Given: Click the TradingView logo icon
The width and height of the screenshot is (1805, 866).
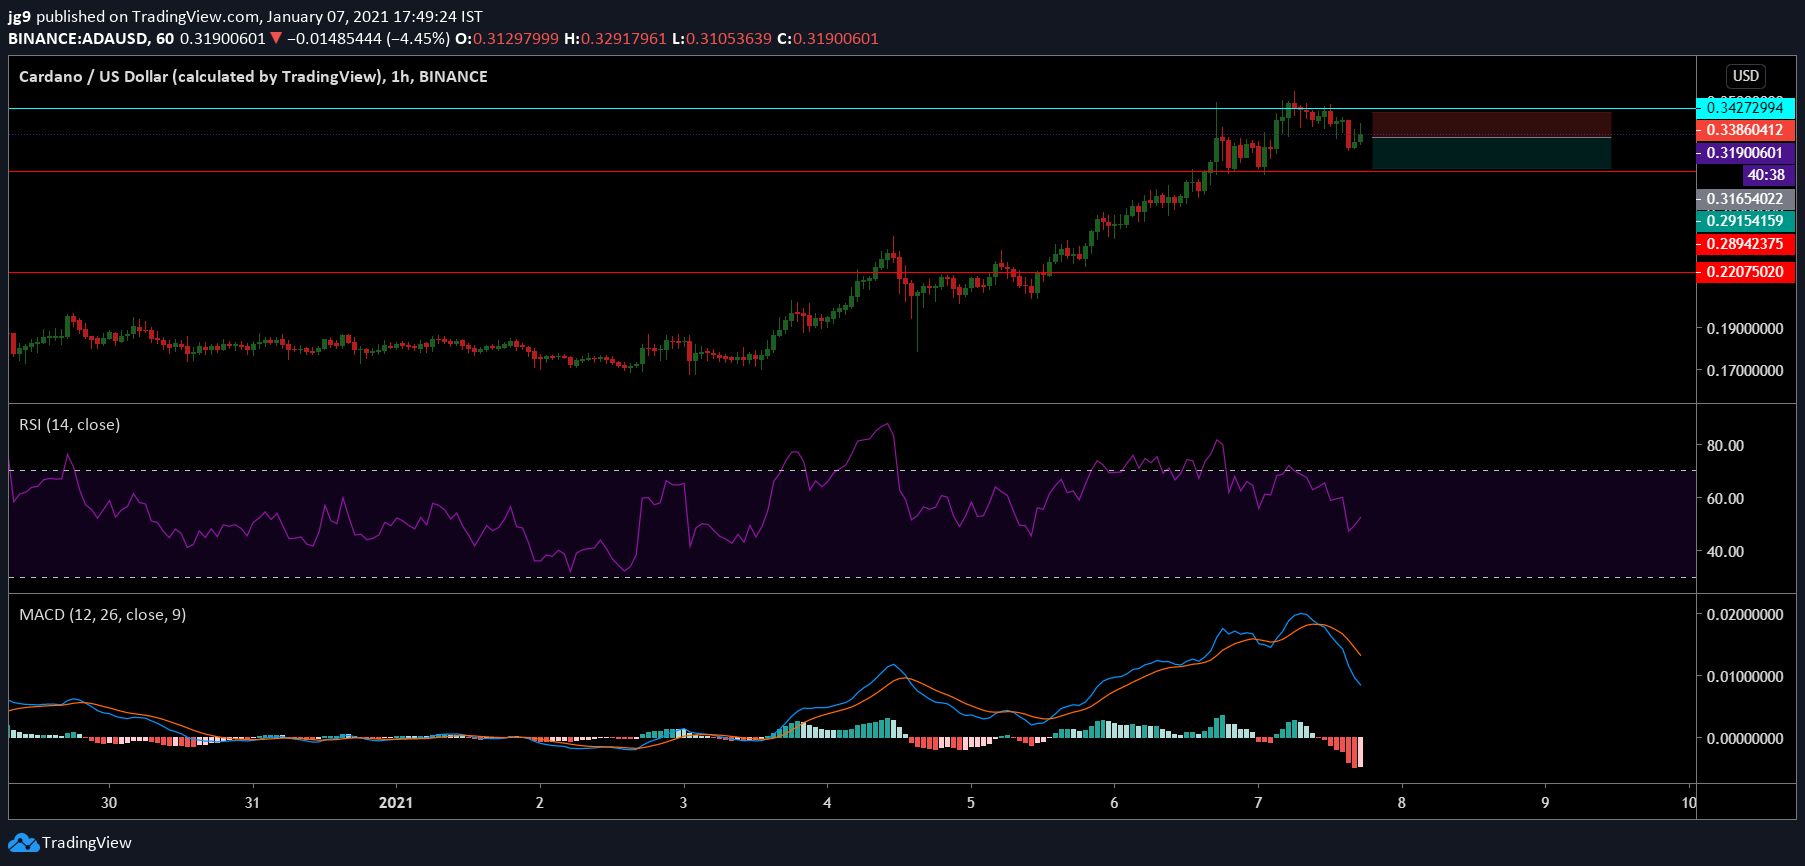Looking at the screenshot, I should 23,843.
